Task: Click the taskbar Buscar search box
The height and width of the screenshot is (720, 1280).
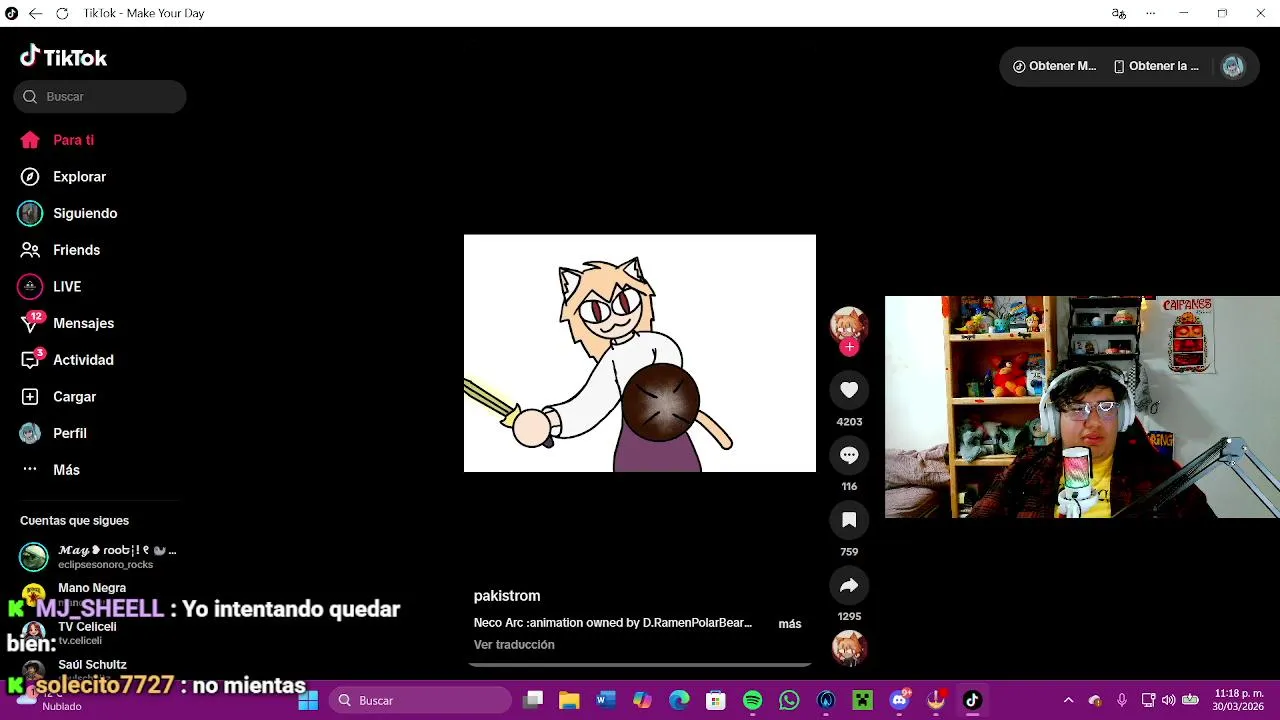Action: (420, 700)
